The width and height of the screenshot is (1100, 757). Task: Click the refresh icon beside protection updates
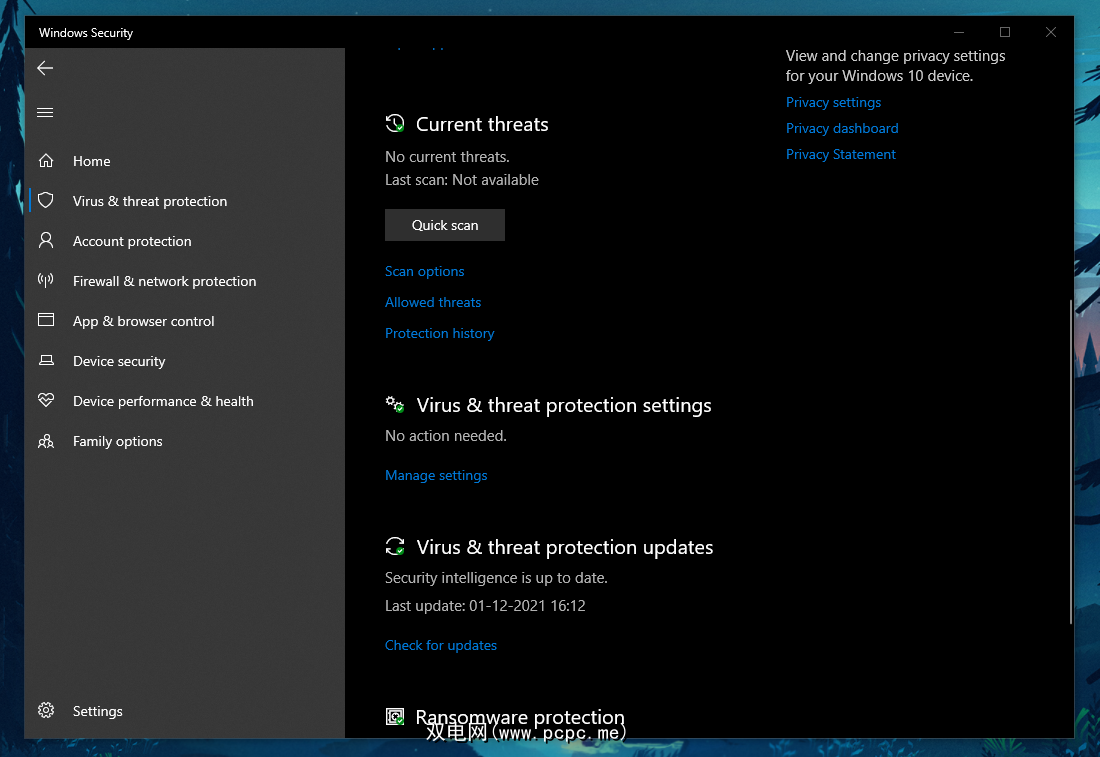tap(395, 547)
